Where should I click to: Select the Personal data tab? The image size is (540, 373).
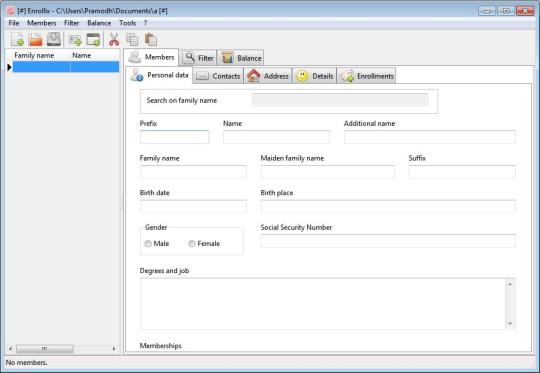(159, 75)
